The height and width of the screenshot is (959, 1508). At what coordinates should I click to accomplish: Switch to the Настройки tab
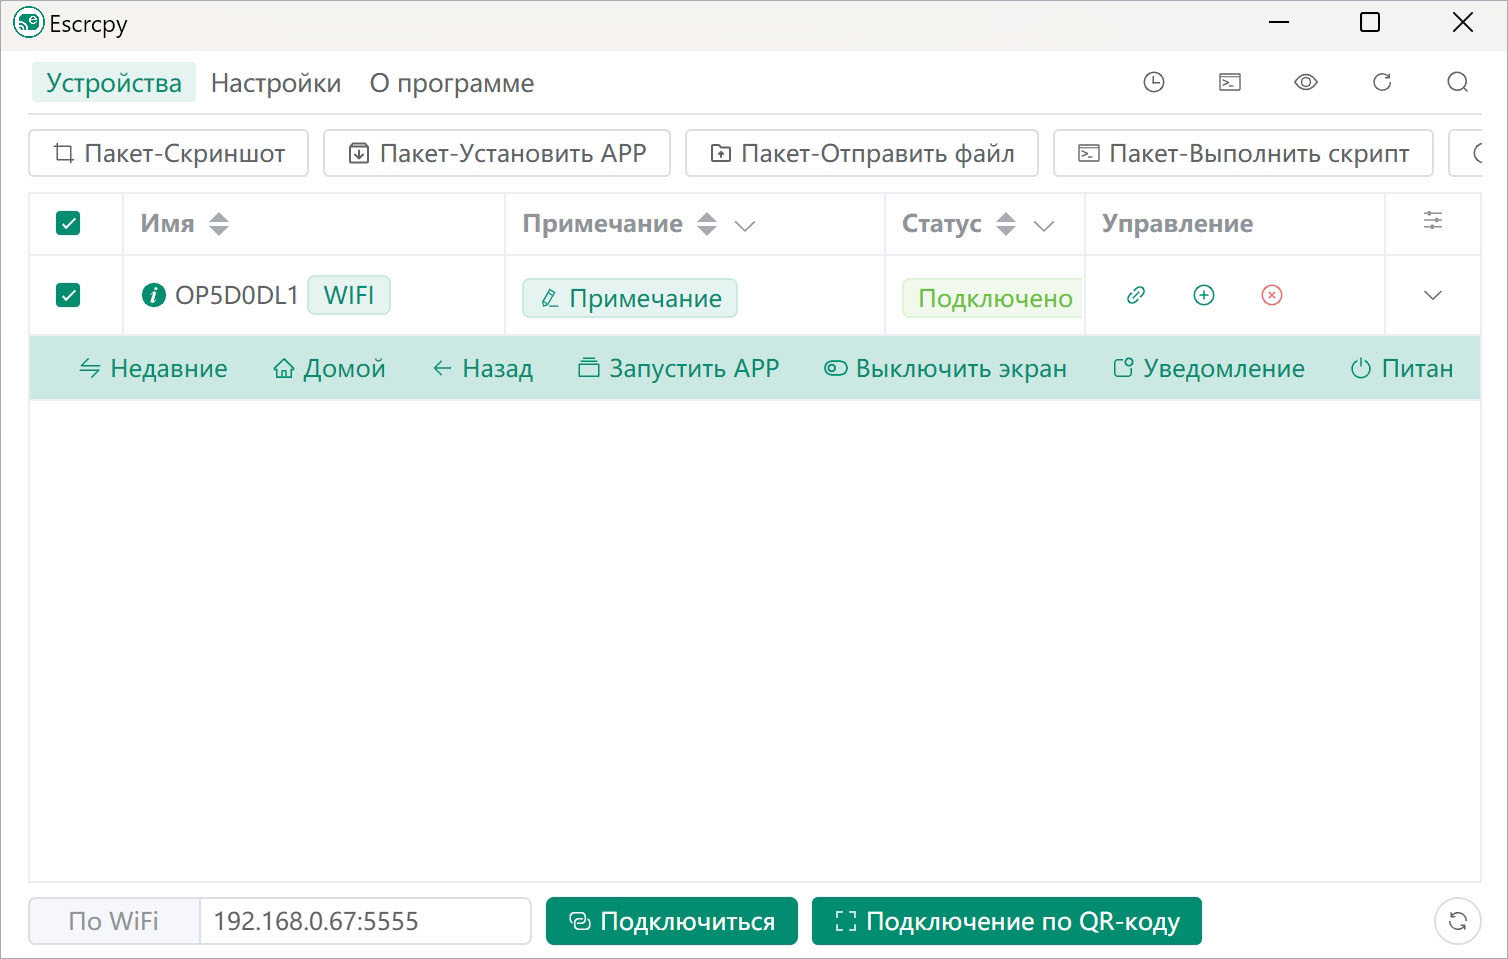(x=276, y=83)
